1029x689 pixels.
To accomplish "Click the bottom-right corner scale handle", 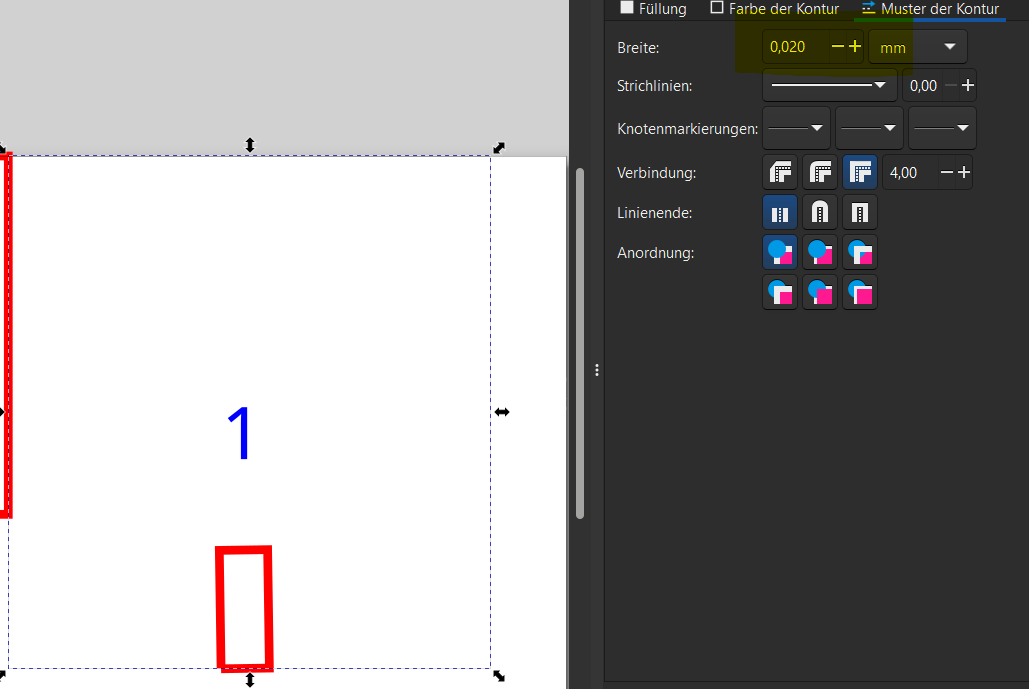I will 499,676.
